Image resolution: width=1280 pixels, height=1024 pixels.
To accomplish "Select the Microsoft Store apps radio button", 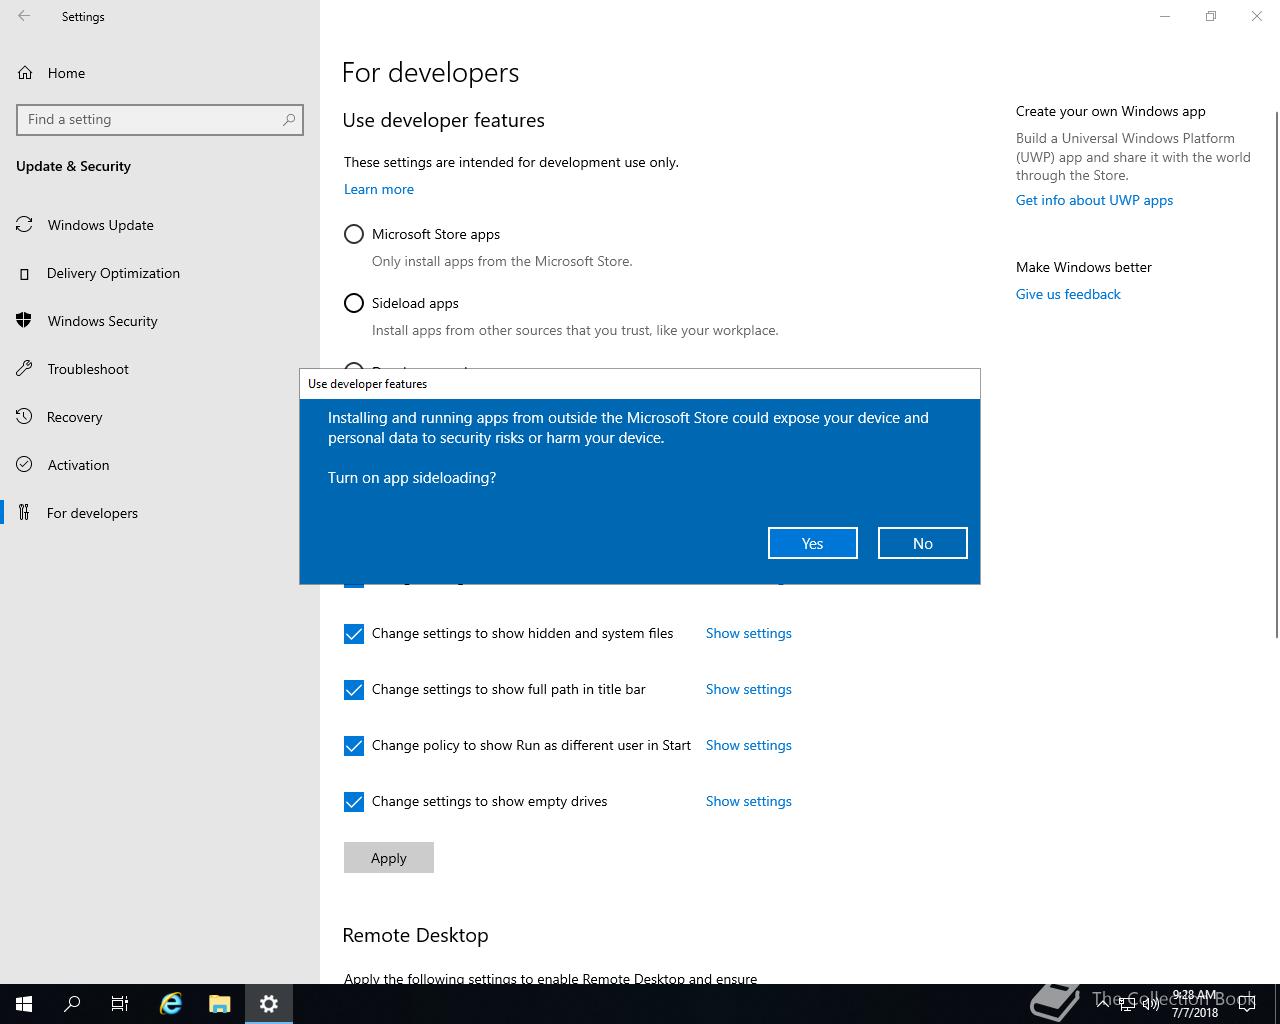I will pos(354,234).
